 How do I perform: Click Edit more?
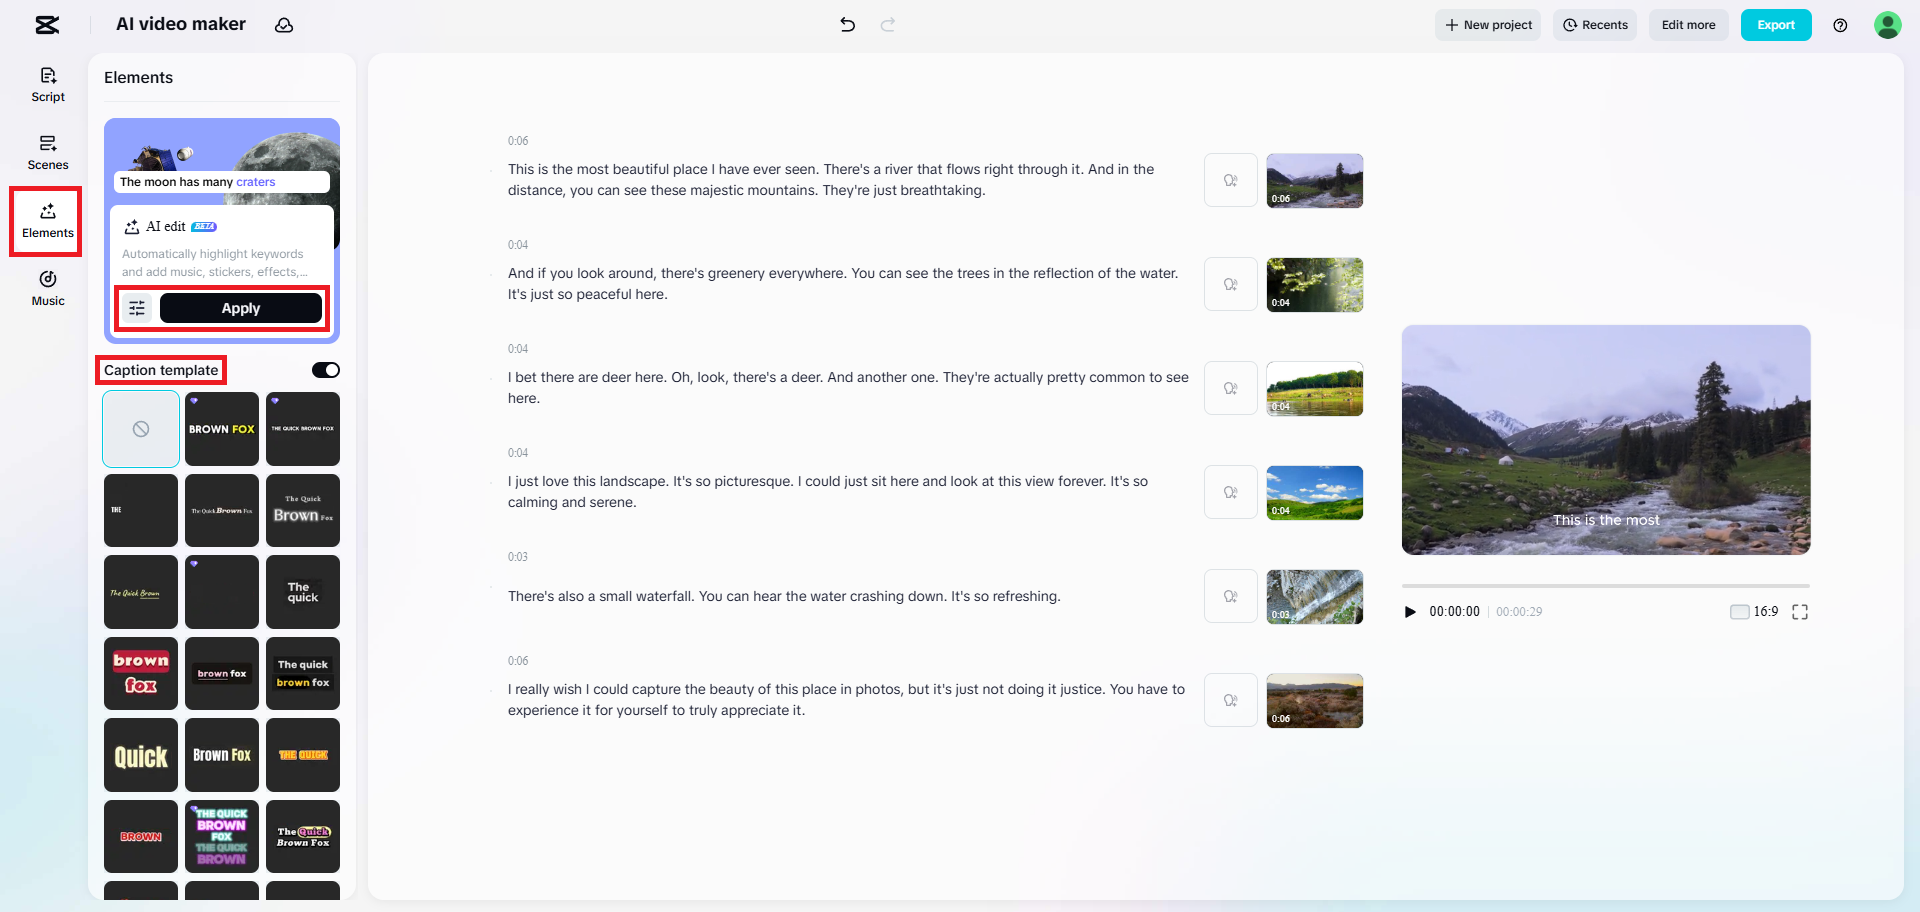(x=1688, y=24)
